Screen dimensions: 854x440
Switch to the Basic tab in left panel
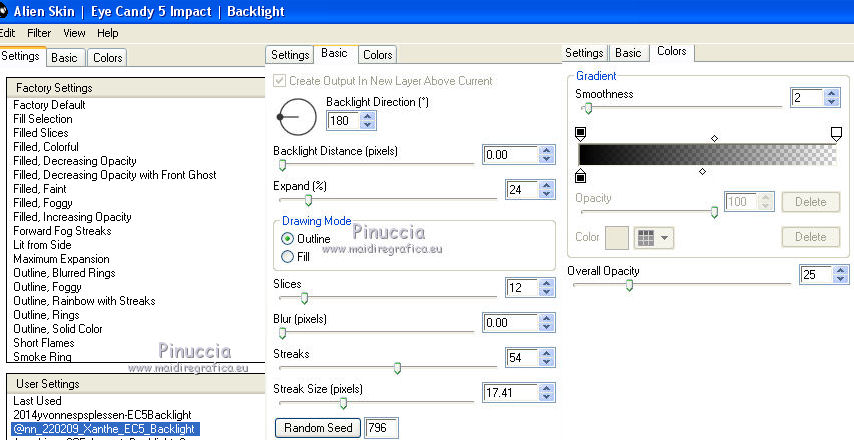point(64,58)
